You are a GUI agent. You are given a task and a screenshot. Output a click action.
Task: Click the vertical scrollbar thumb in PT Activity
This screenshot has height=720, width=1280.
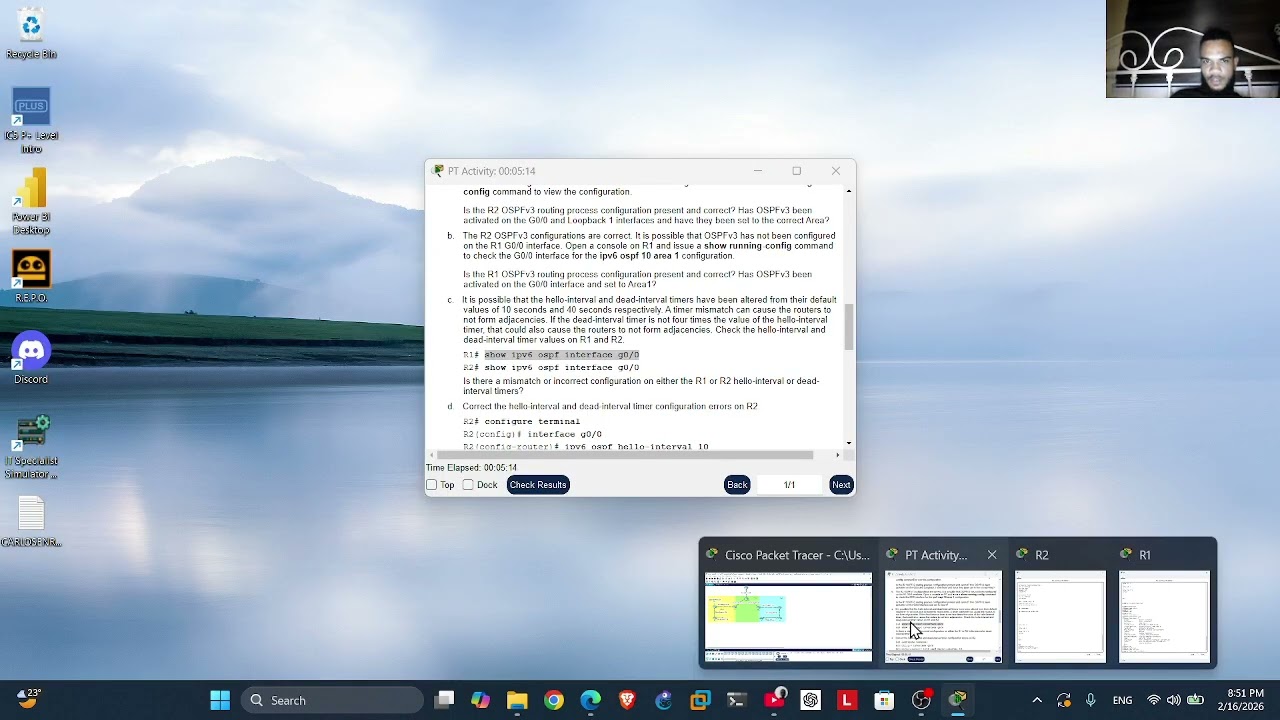849,326
